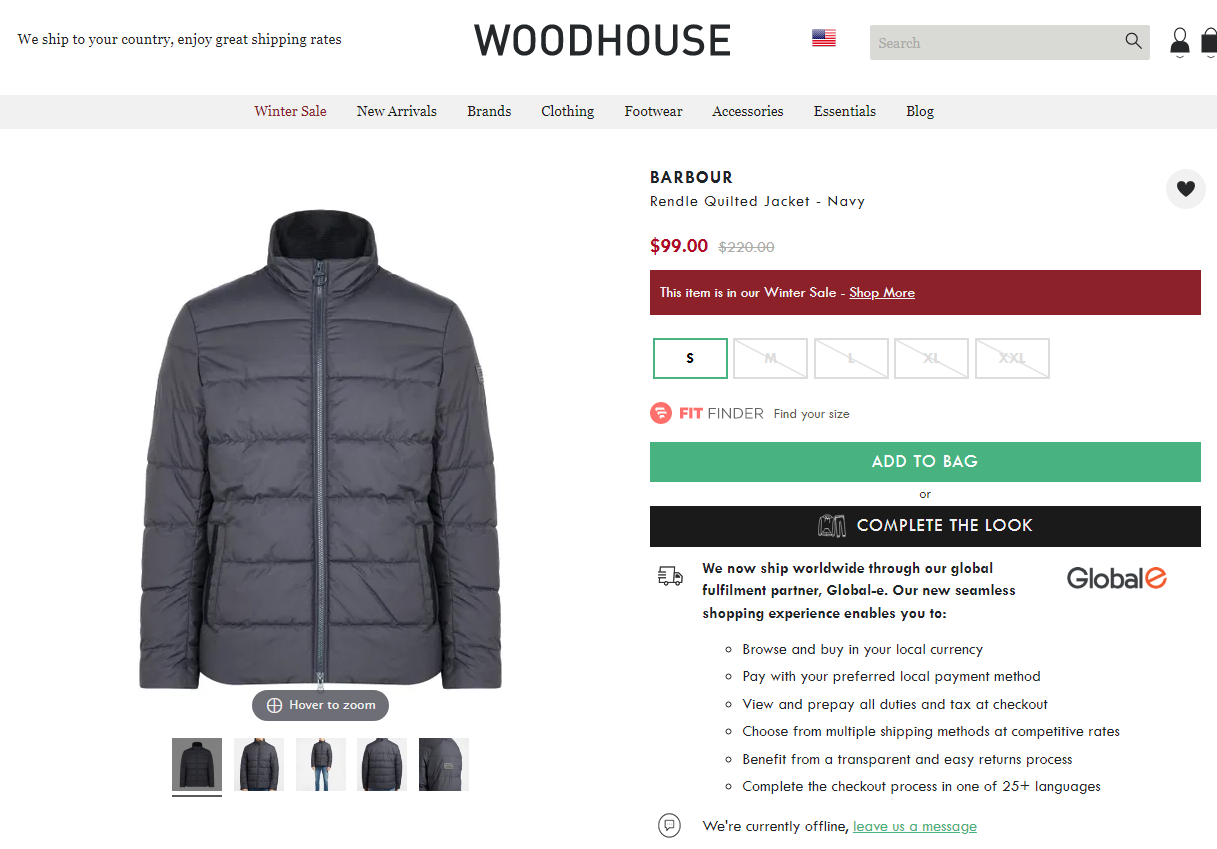Open the Winter Sale menu

click(290, 111)
